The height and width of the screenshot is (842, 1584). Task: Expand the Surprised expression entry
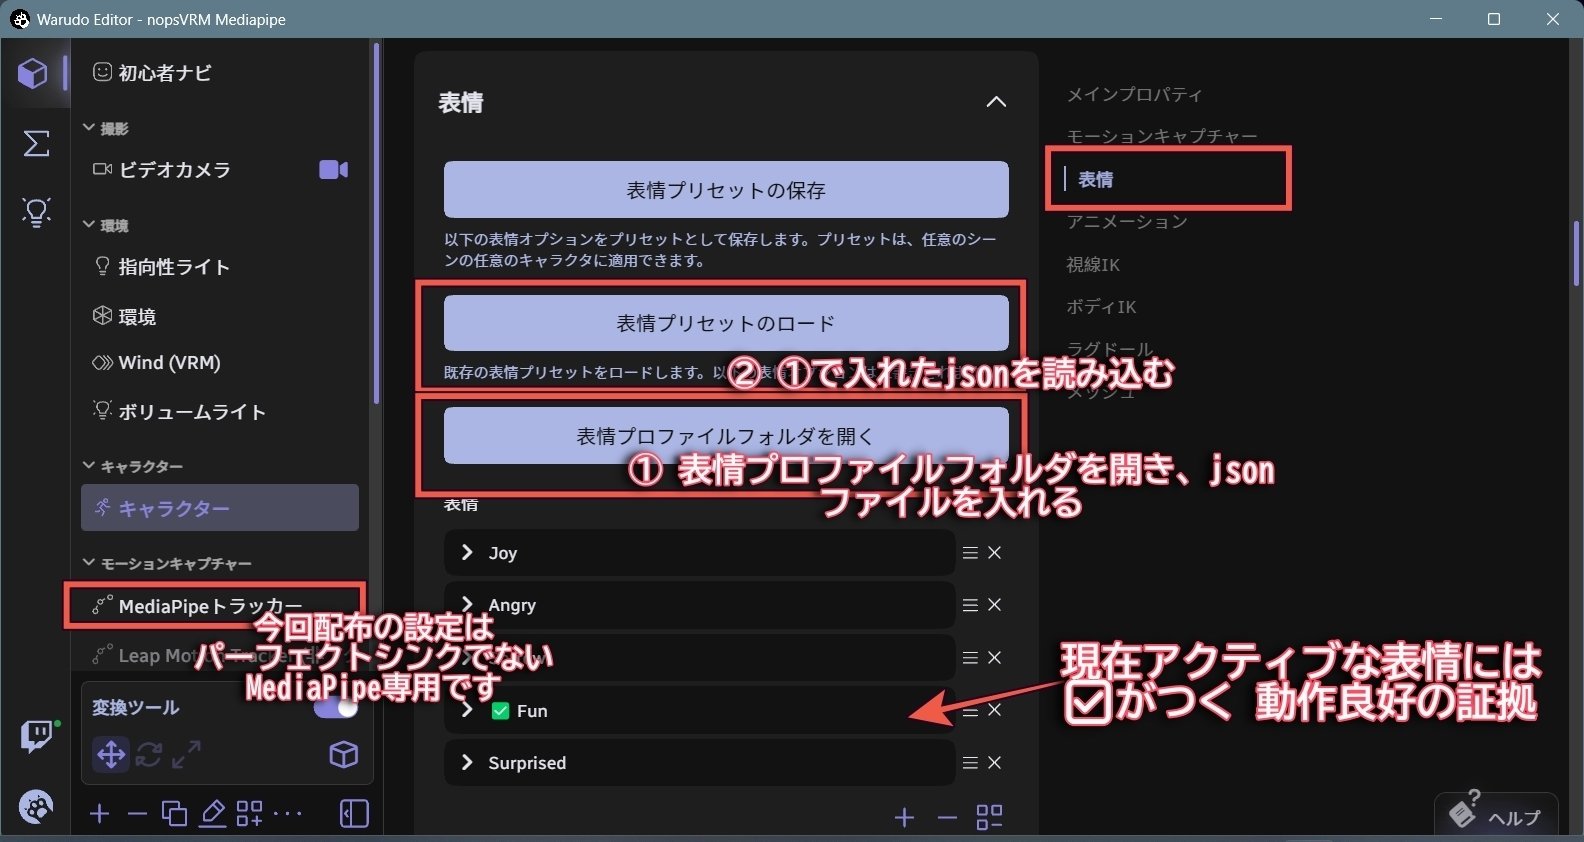467,762
